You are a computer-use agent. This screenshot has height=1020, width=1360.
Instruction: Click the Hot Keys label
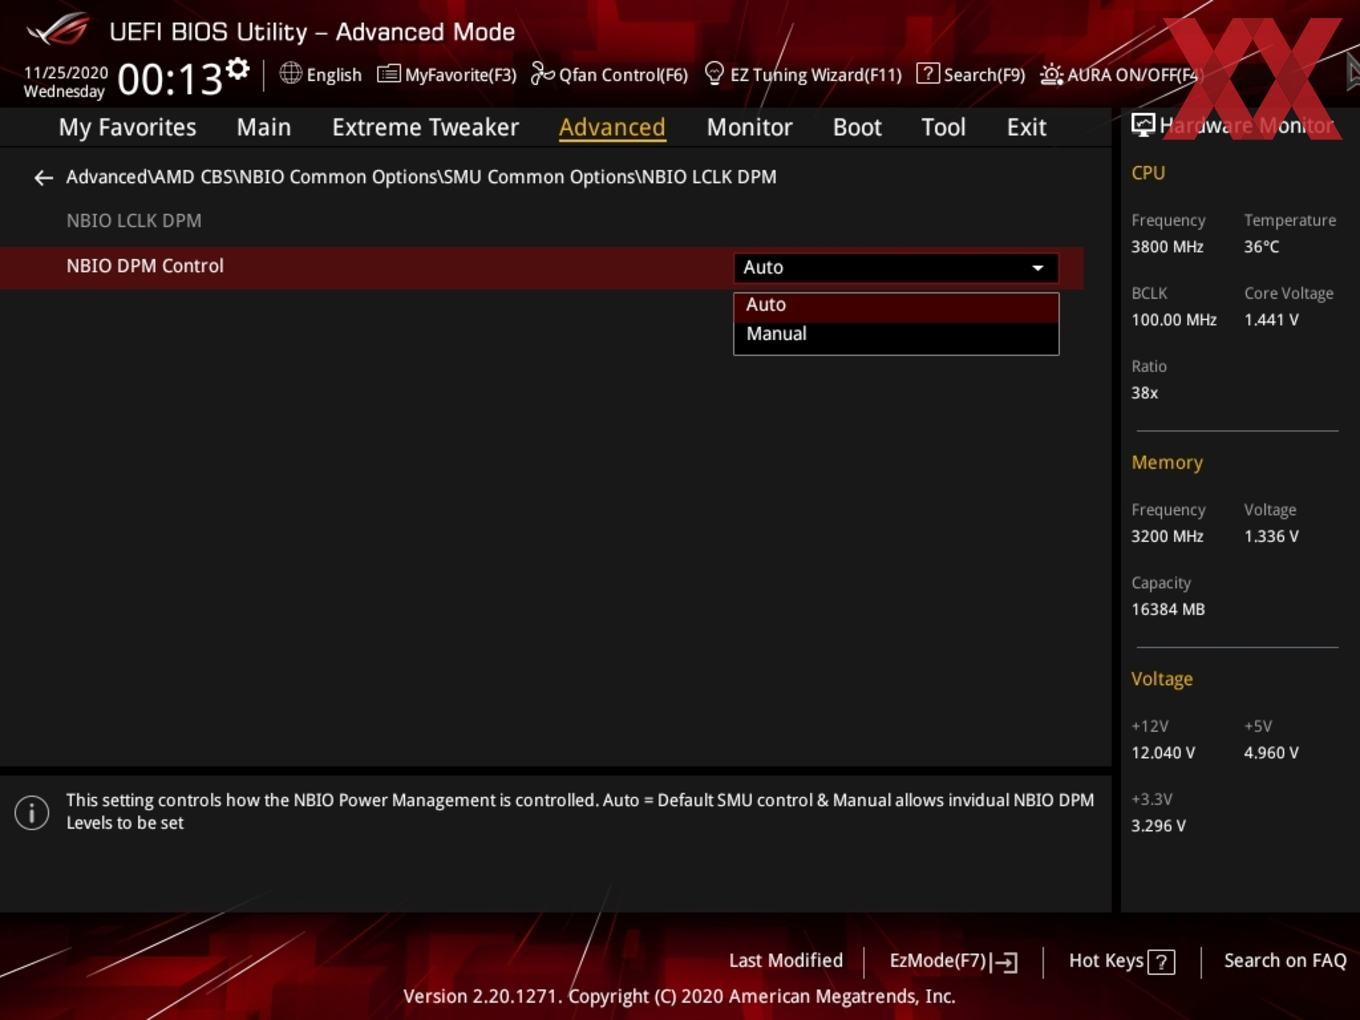point(1106,961)
